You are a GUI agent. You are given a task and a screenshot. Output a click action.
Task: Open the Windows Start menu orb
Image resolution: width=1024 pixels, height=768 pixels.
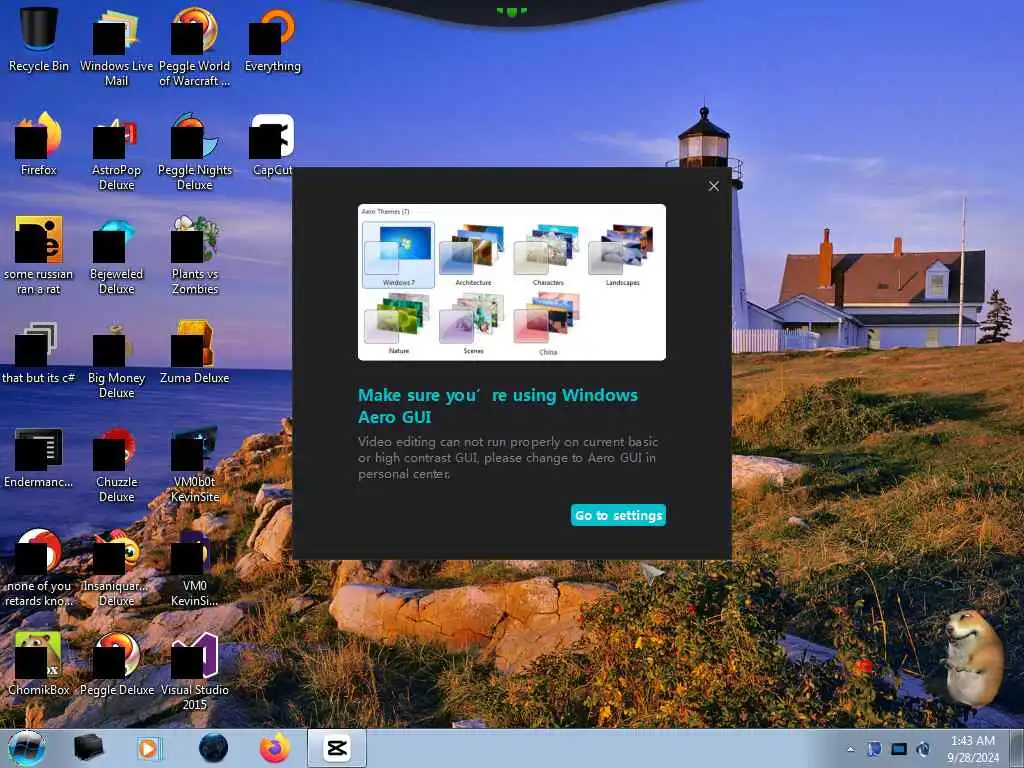pyautogui.click(x=27, y=748)
